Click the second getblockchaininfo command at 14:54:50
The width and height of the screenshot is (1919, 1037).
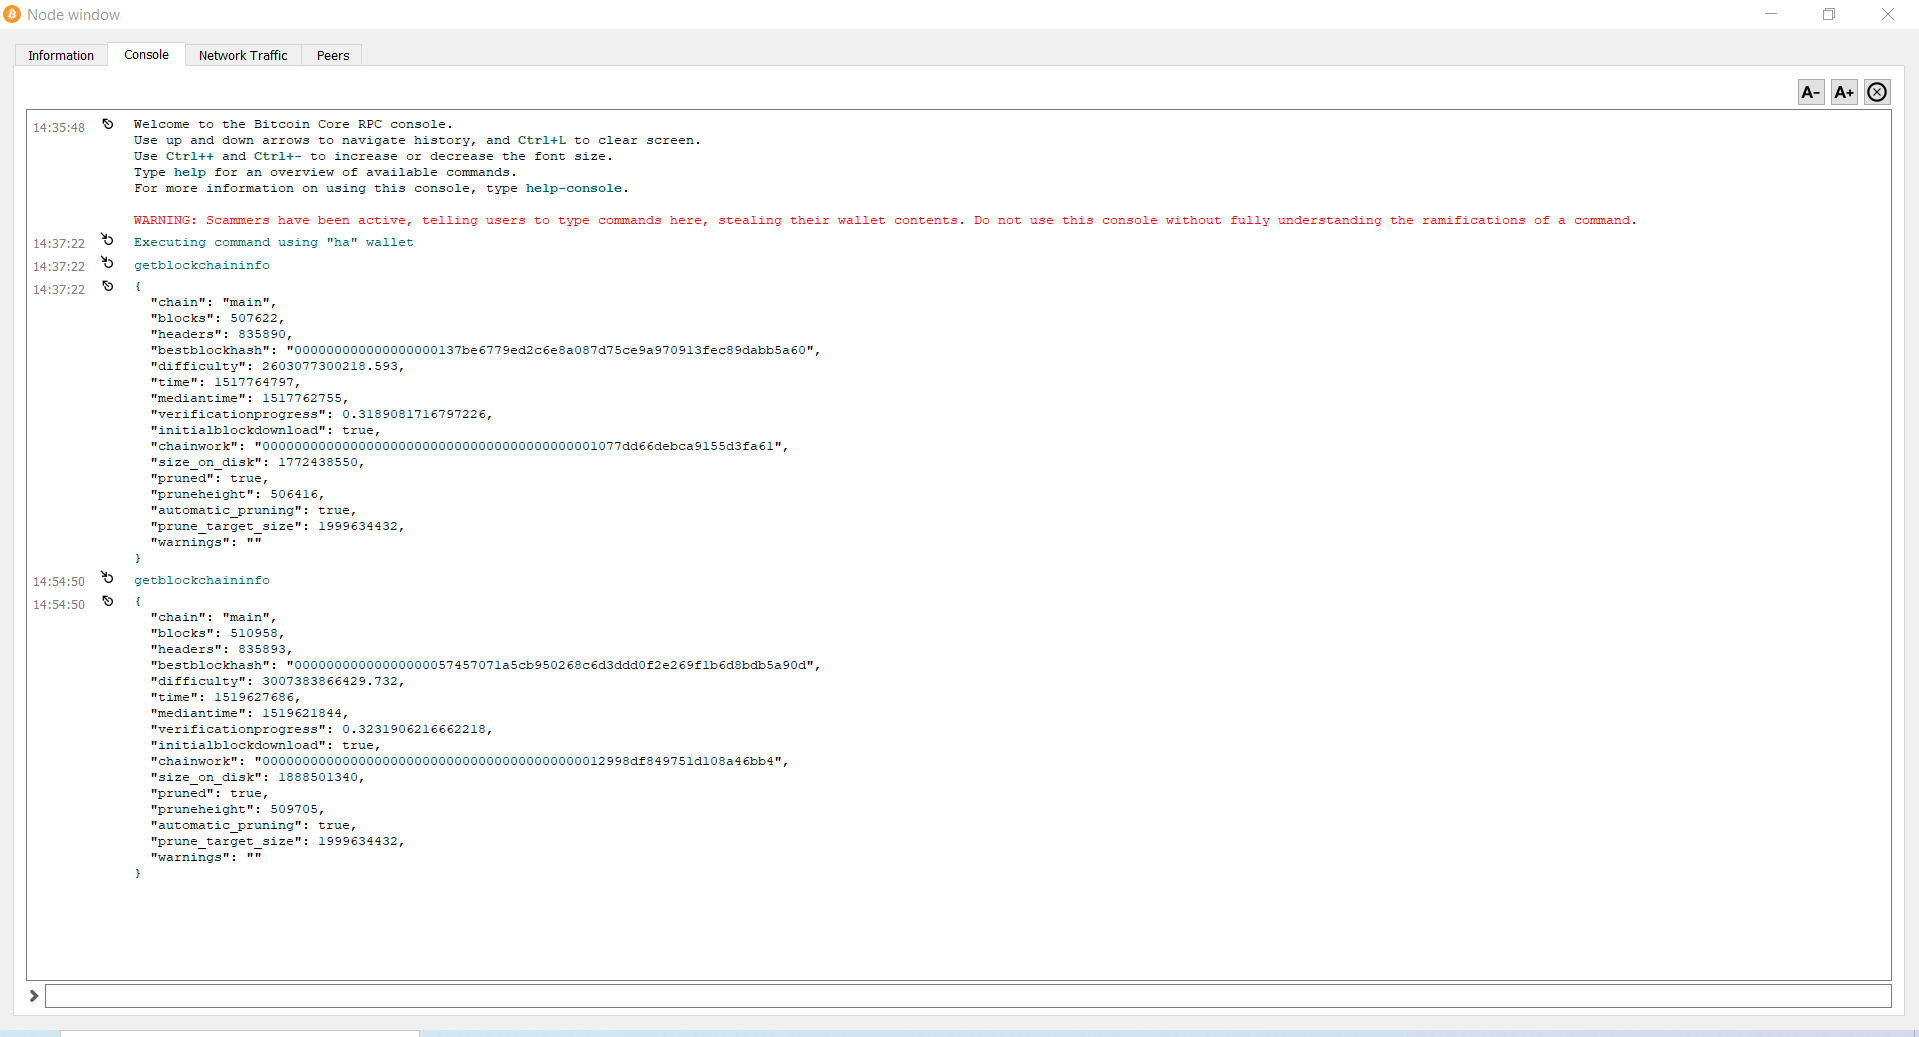pos(202,580)
